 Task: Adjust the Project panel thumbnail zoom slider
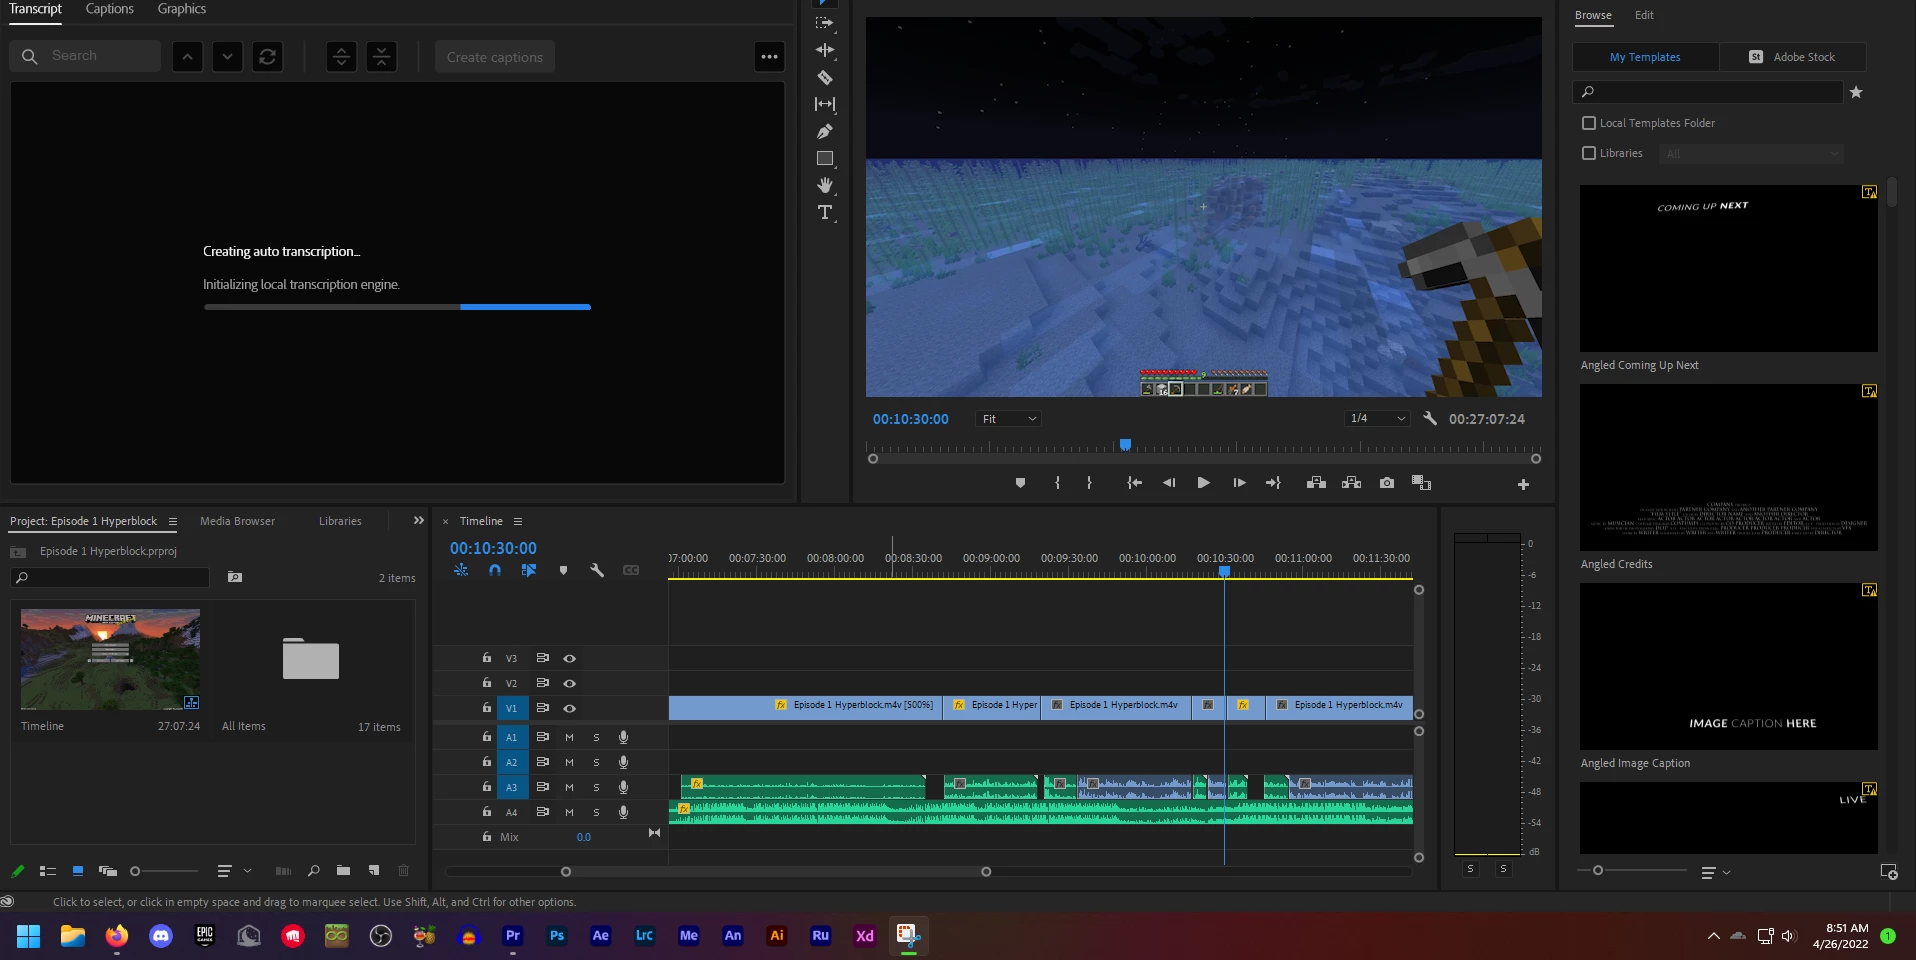135,871
